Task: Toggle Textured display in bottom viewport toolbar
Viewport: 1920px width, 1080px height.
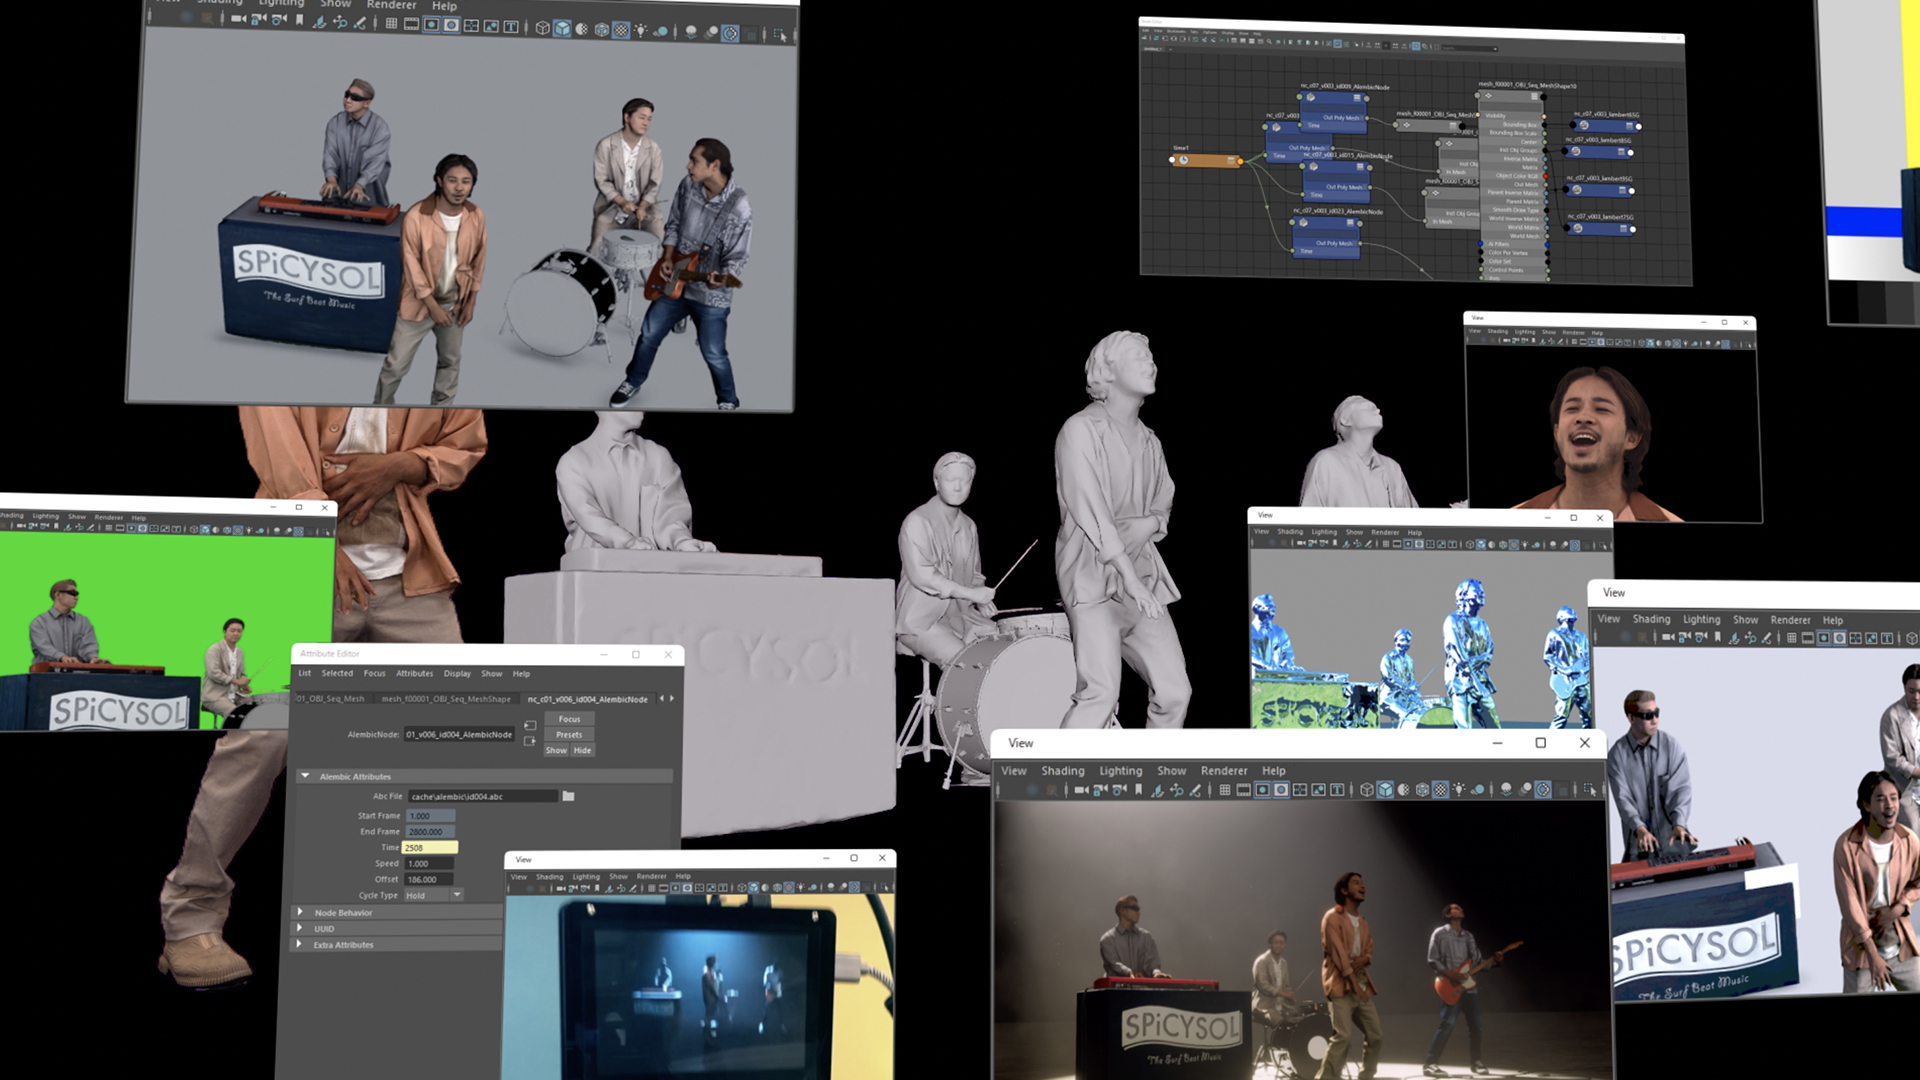Action: click(1440, 790)
